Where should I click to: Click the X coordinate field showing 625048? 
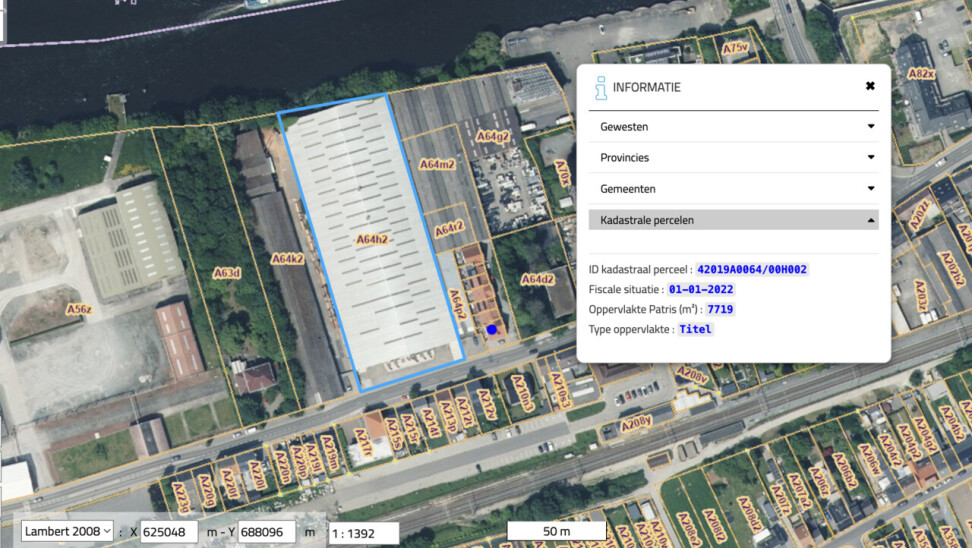[x=169, y=533]
